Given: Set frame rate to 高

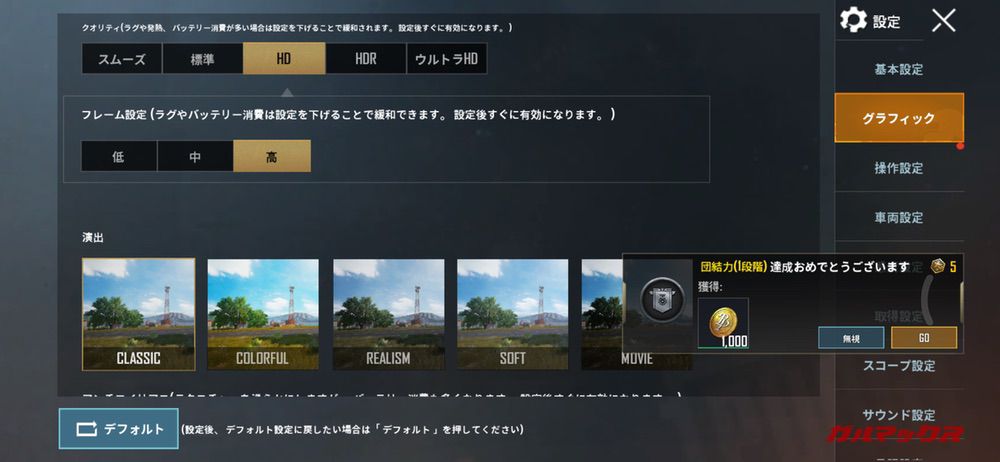Looking at the screenshot, I should tap(272, 156).
